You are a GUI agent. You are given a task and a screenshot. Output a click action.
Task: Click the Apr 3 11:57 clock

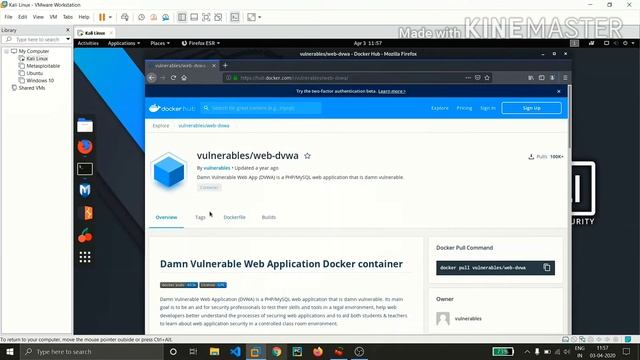[368, 43]
